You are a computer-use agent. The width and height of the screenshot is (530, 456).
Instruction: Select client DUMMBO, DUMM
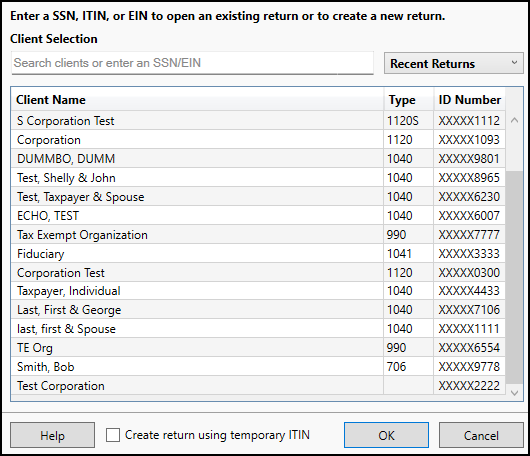coord(258,159)
